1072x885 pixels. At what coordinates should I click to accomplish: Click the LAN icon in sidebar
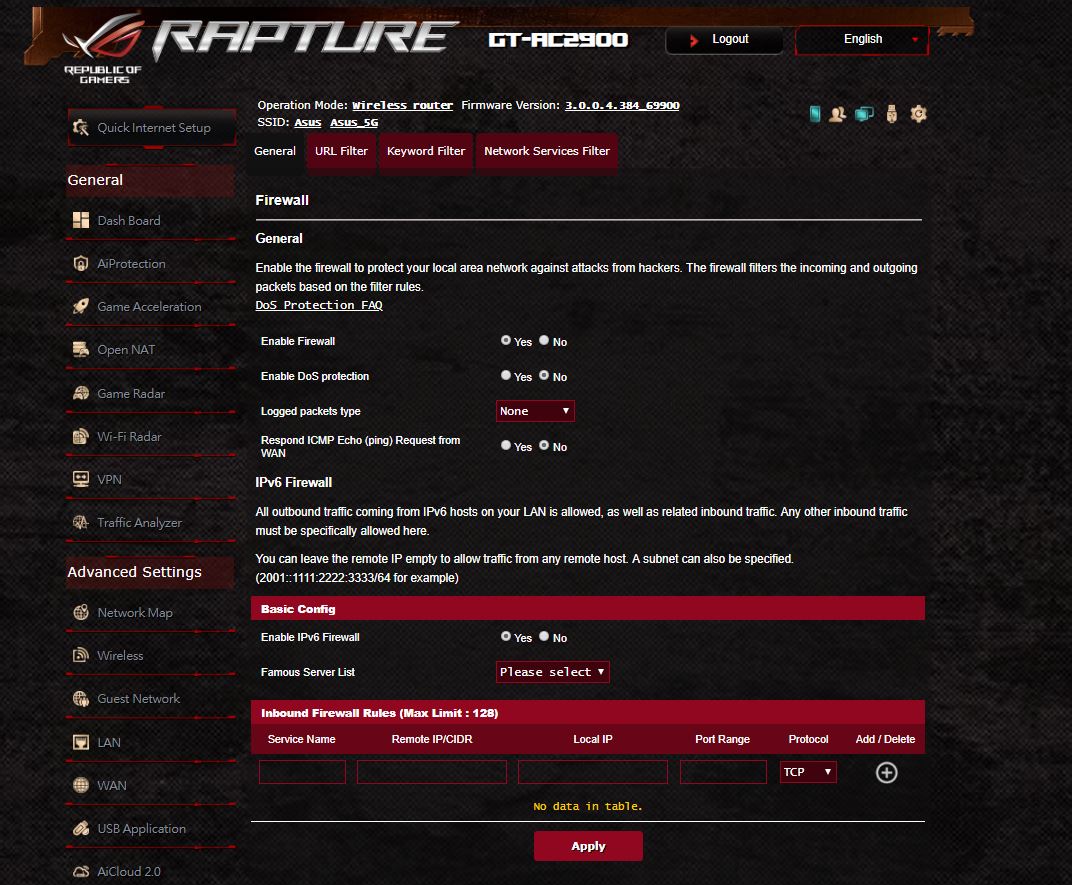[x=81, y=742]
